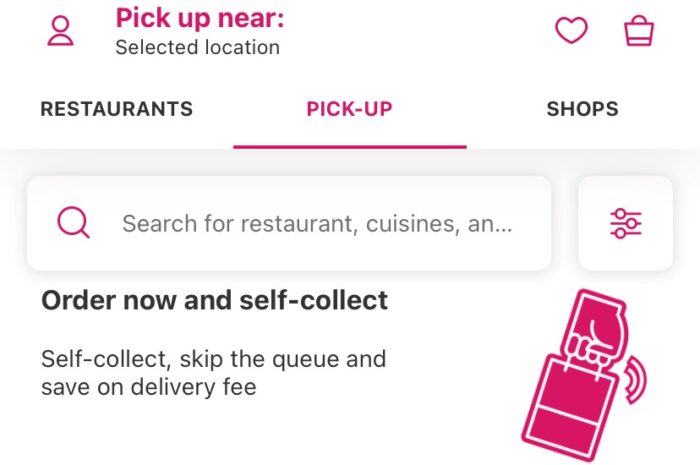Screen dimensions: 700x465
Task: Select the PICK-UP tab
Action: [x=350, y=109]
